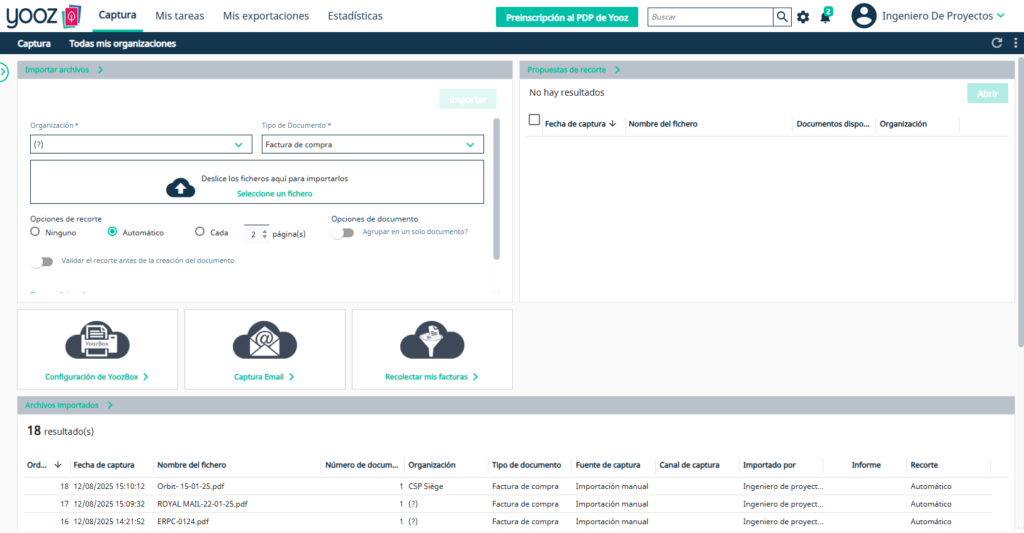Sort by the Ord. column arrow

click(x=57, y=465)
